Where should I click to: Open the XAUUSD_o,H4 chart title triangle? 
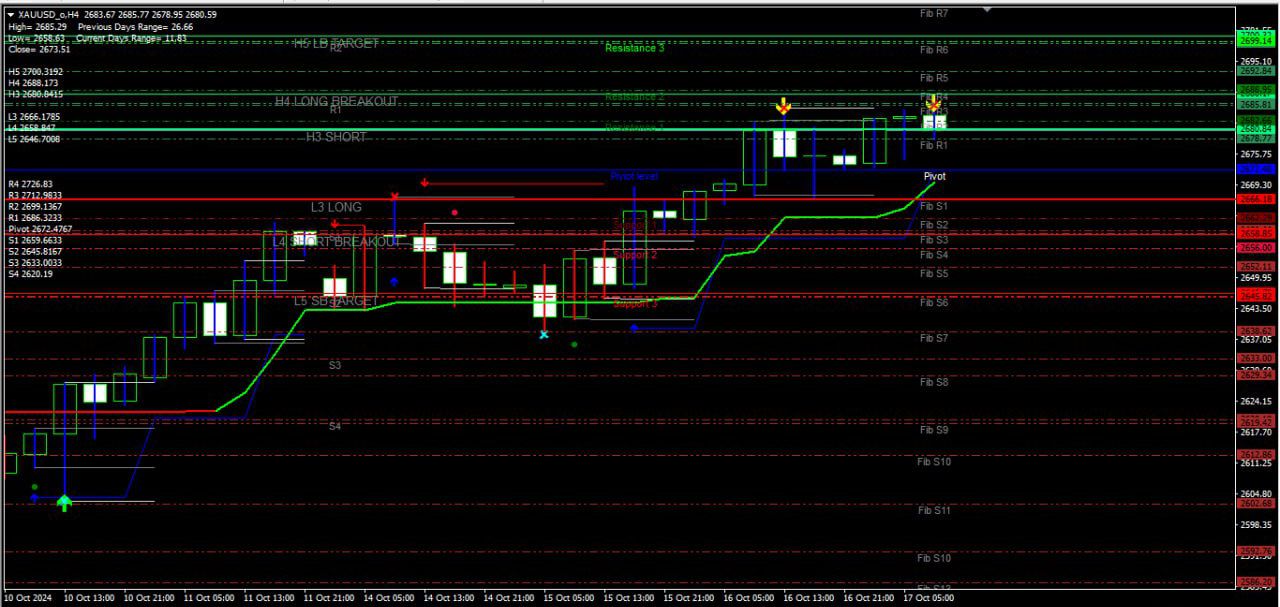[x=10, y=15]
